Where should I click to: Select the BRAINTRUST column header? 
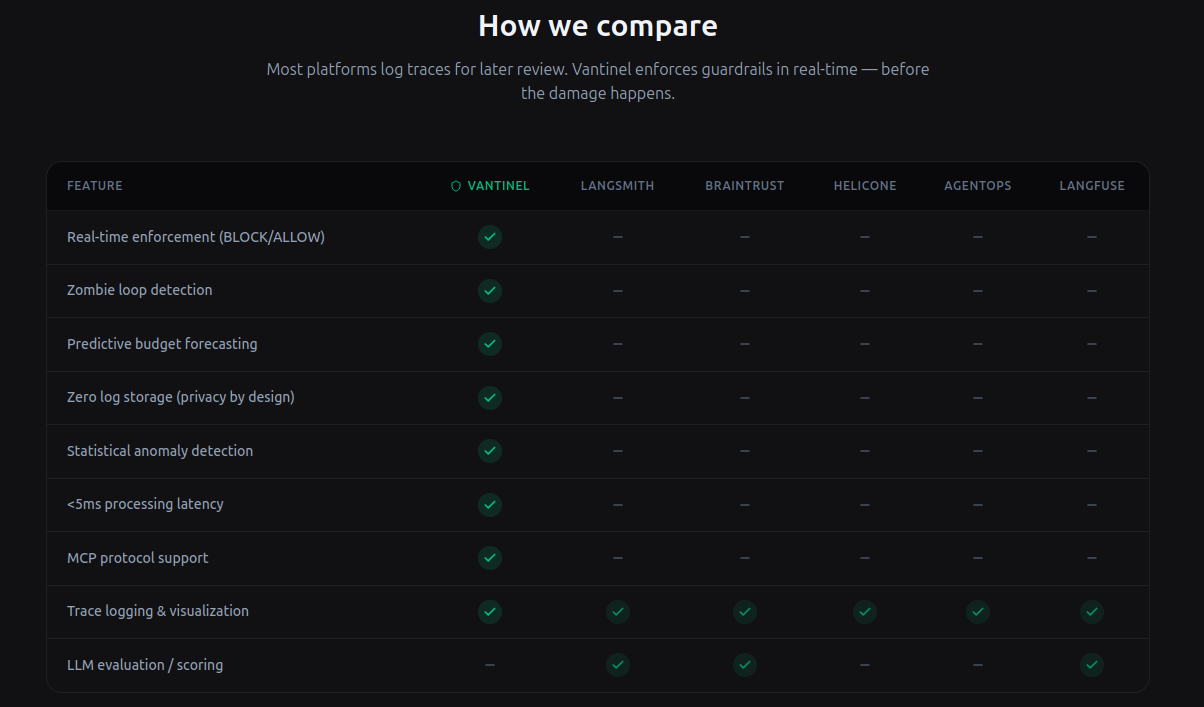[x=745, y=186]
